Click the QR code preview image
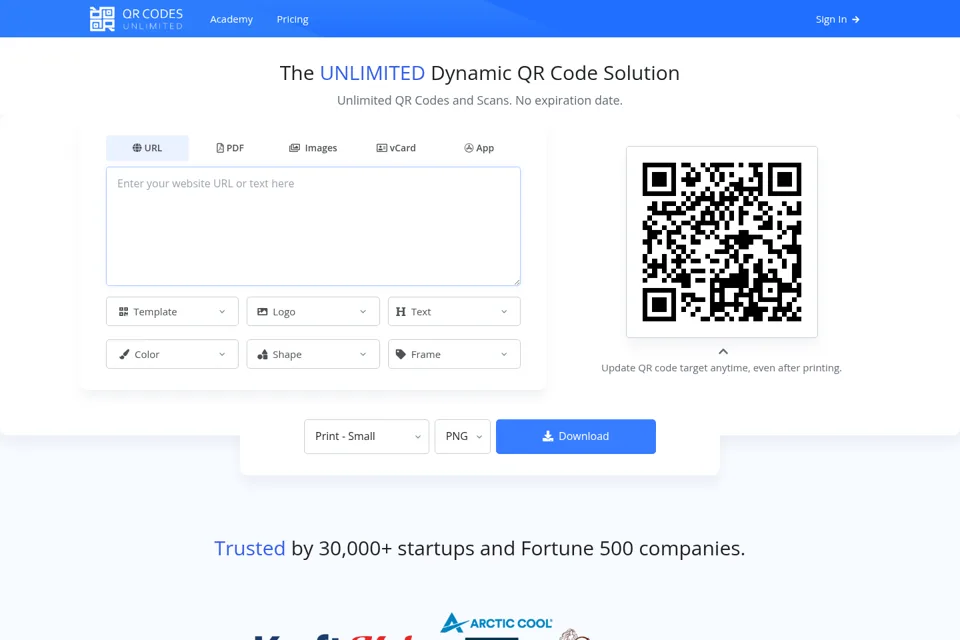The width and height of the screenshot is (960, 640). (x=722, y=242)
